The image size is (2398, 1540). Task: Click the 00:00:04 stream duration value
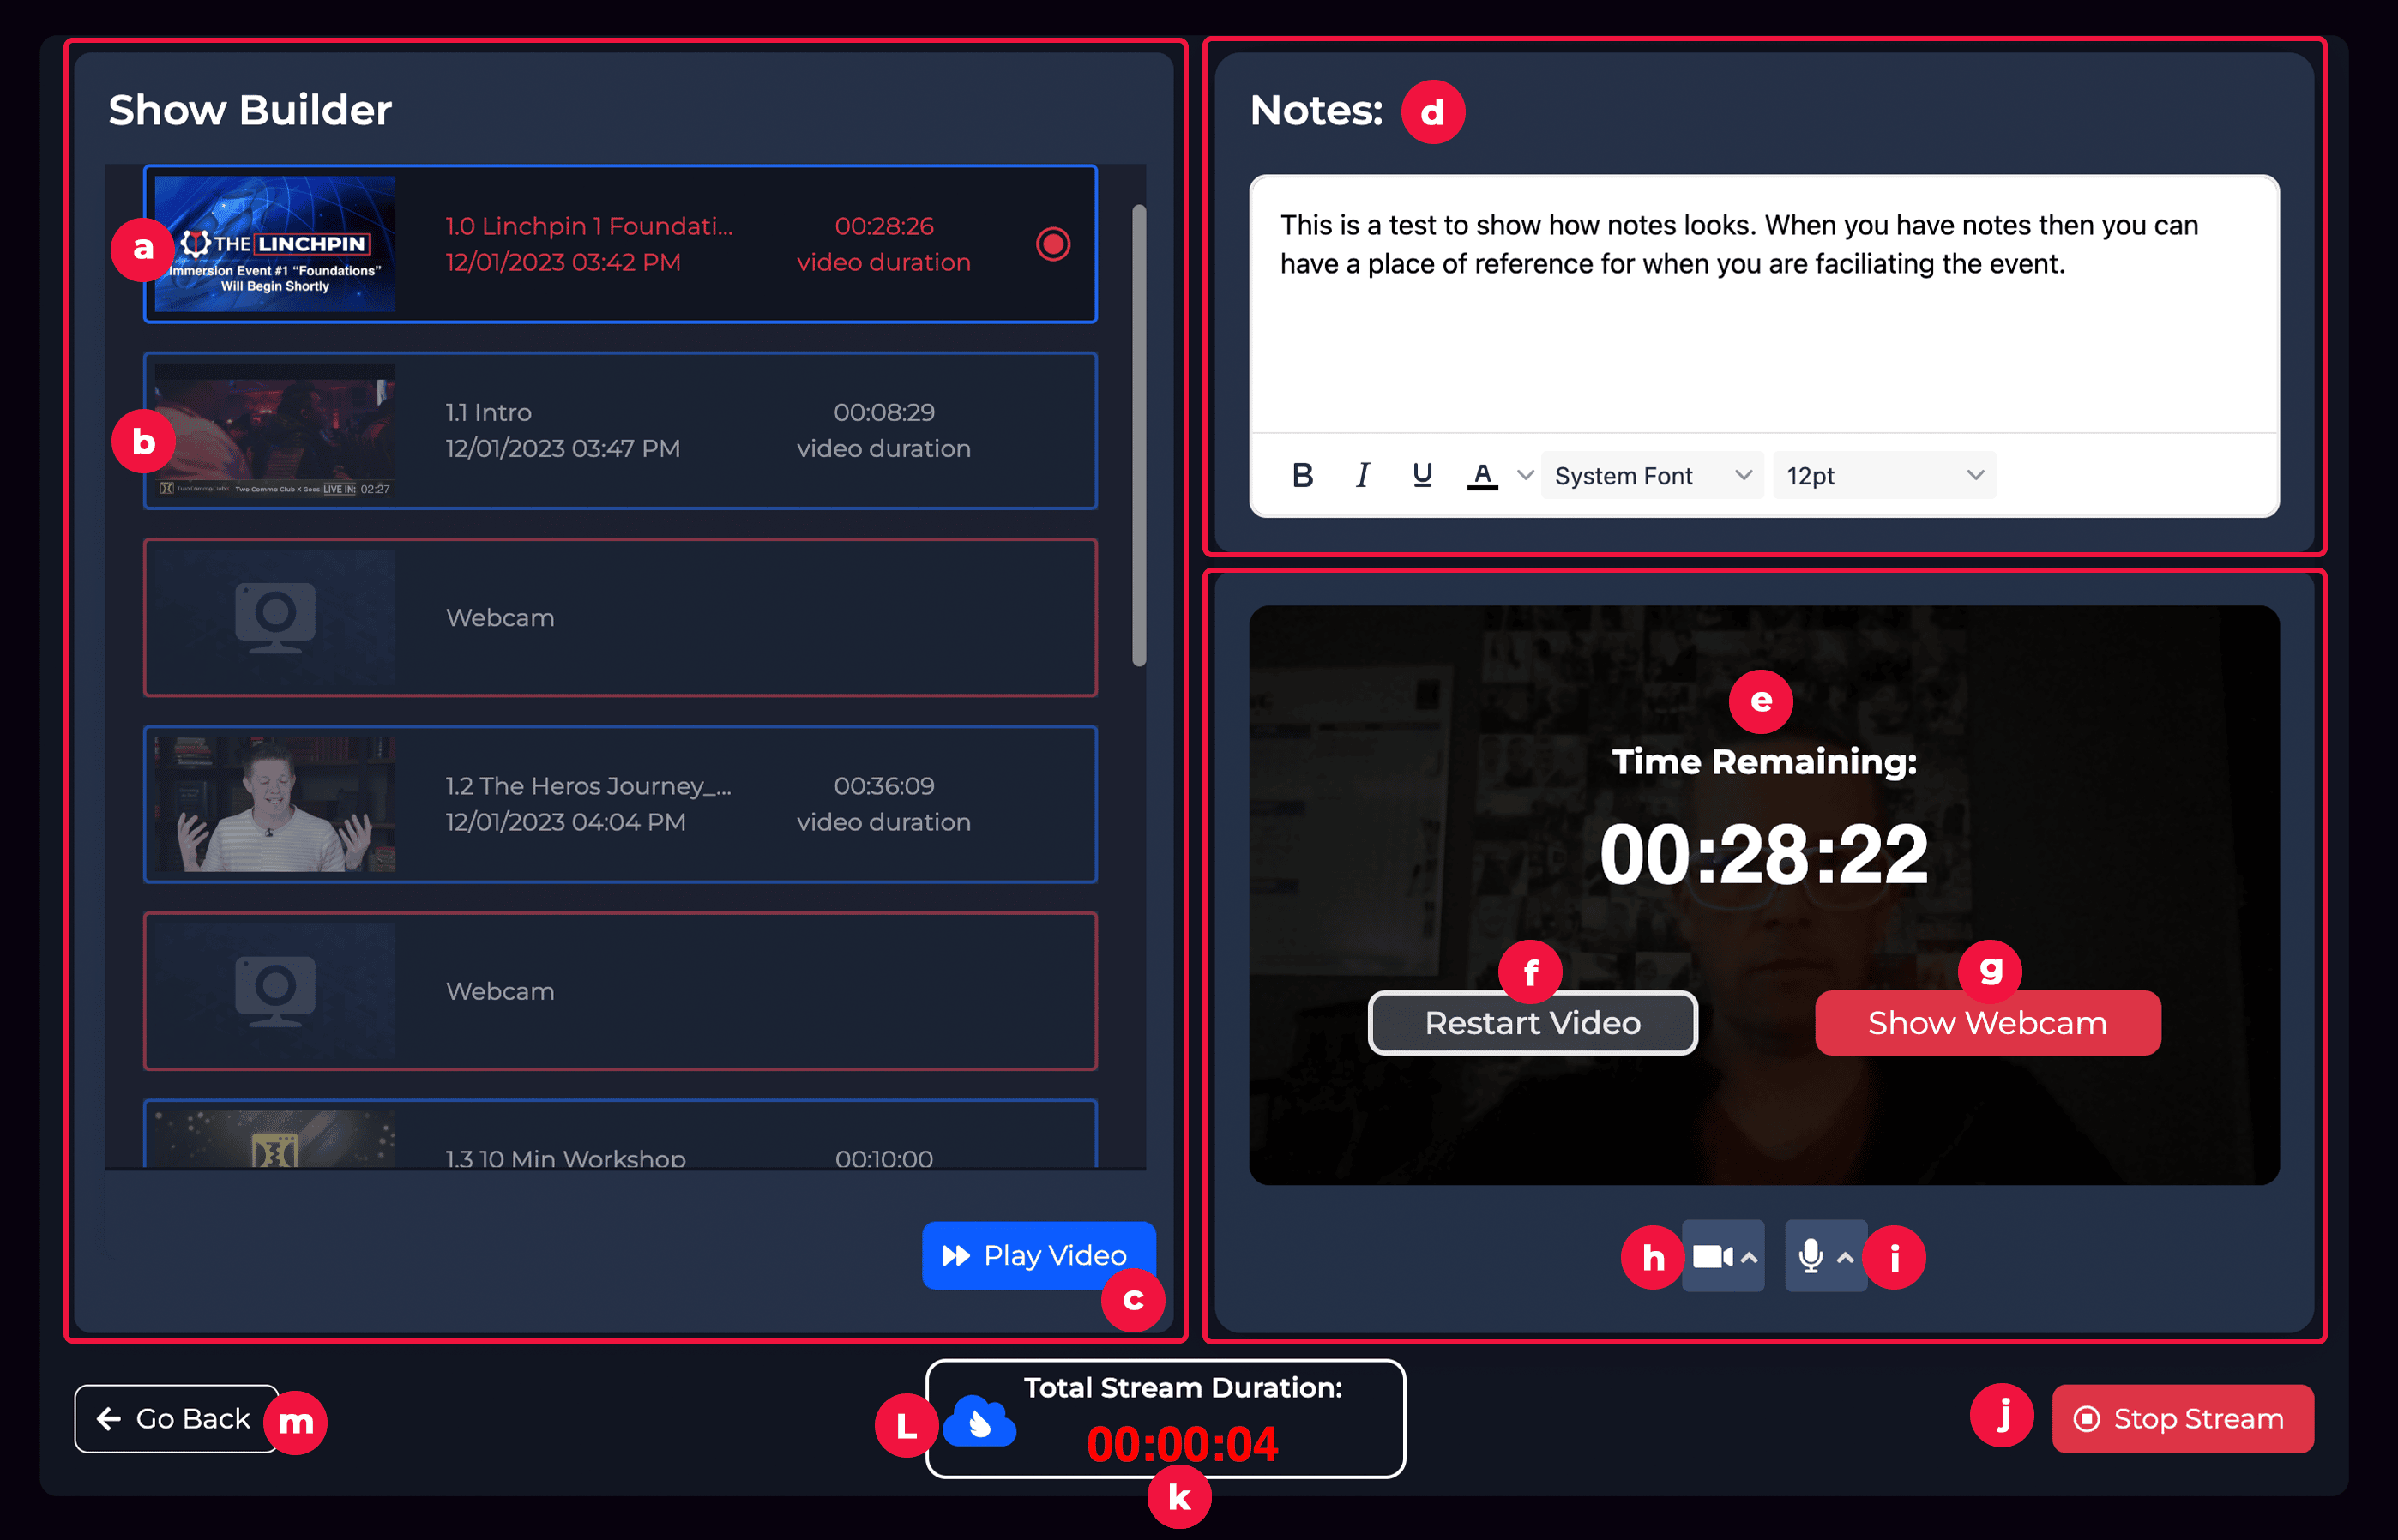[1182, 1444]
